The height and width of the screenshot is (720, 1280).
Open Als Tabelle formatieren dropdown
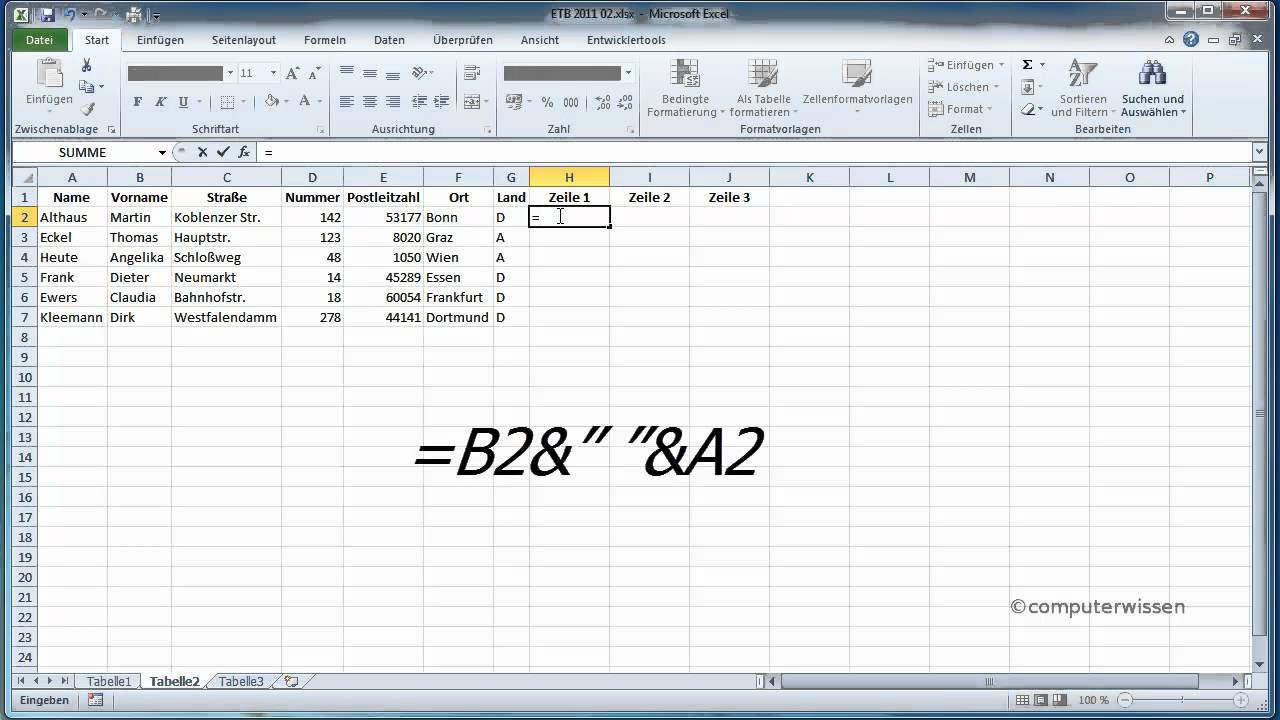[x=763, y=88]
